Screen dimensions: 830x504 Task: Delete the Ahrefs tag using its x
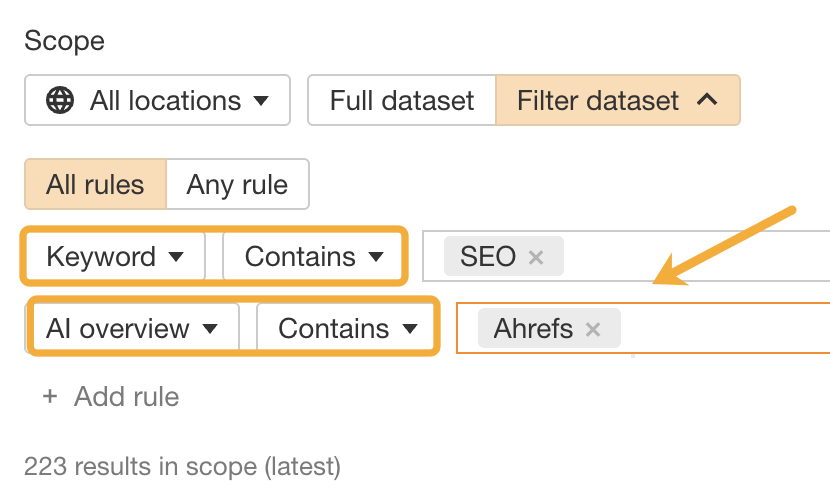(593, 329)
